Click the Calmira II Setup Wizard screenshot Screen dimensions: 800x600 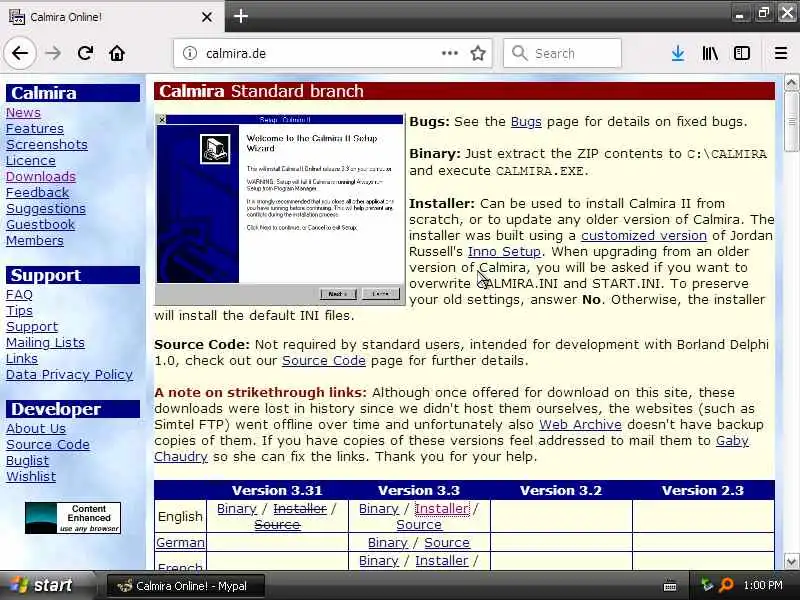[x=280, y=209]
